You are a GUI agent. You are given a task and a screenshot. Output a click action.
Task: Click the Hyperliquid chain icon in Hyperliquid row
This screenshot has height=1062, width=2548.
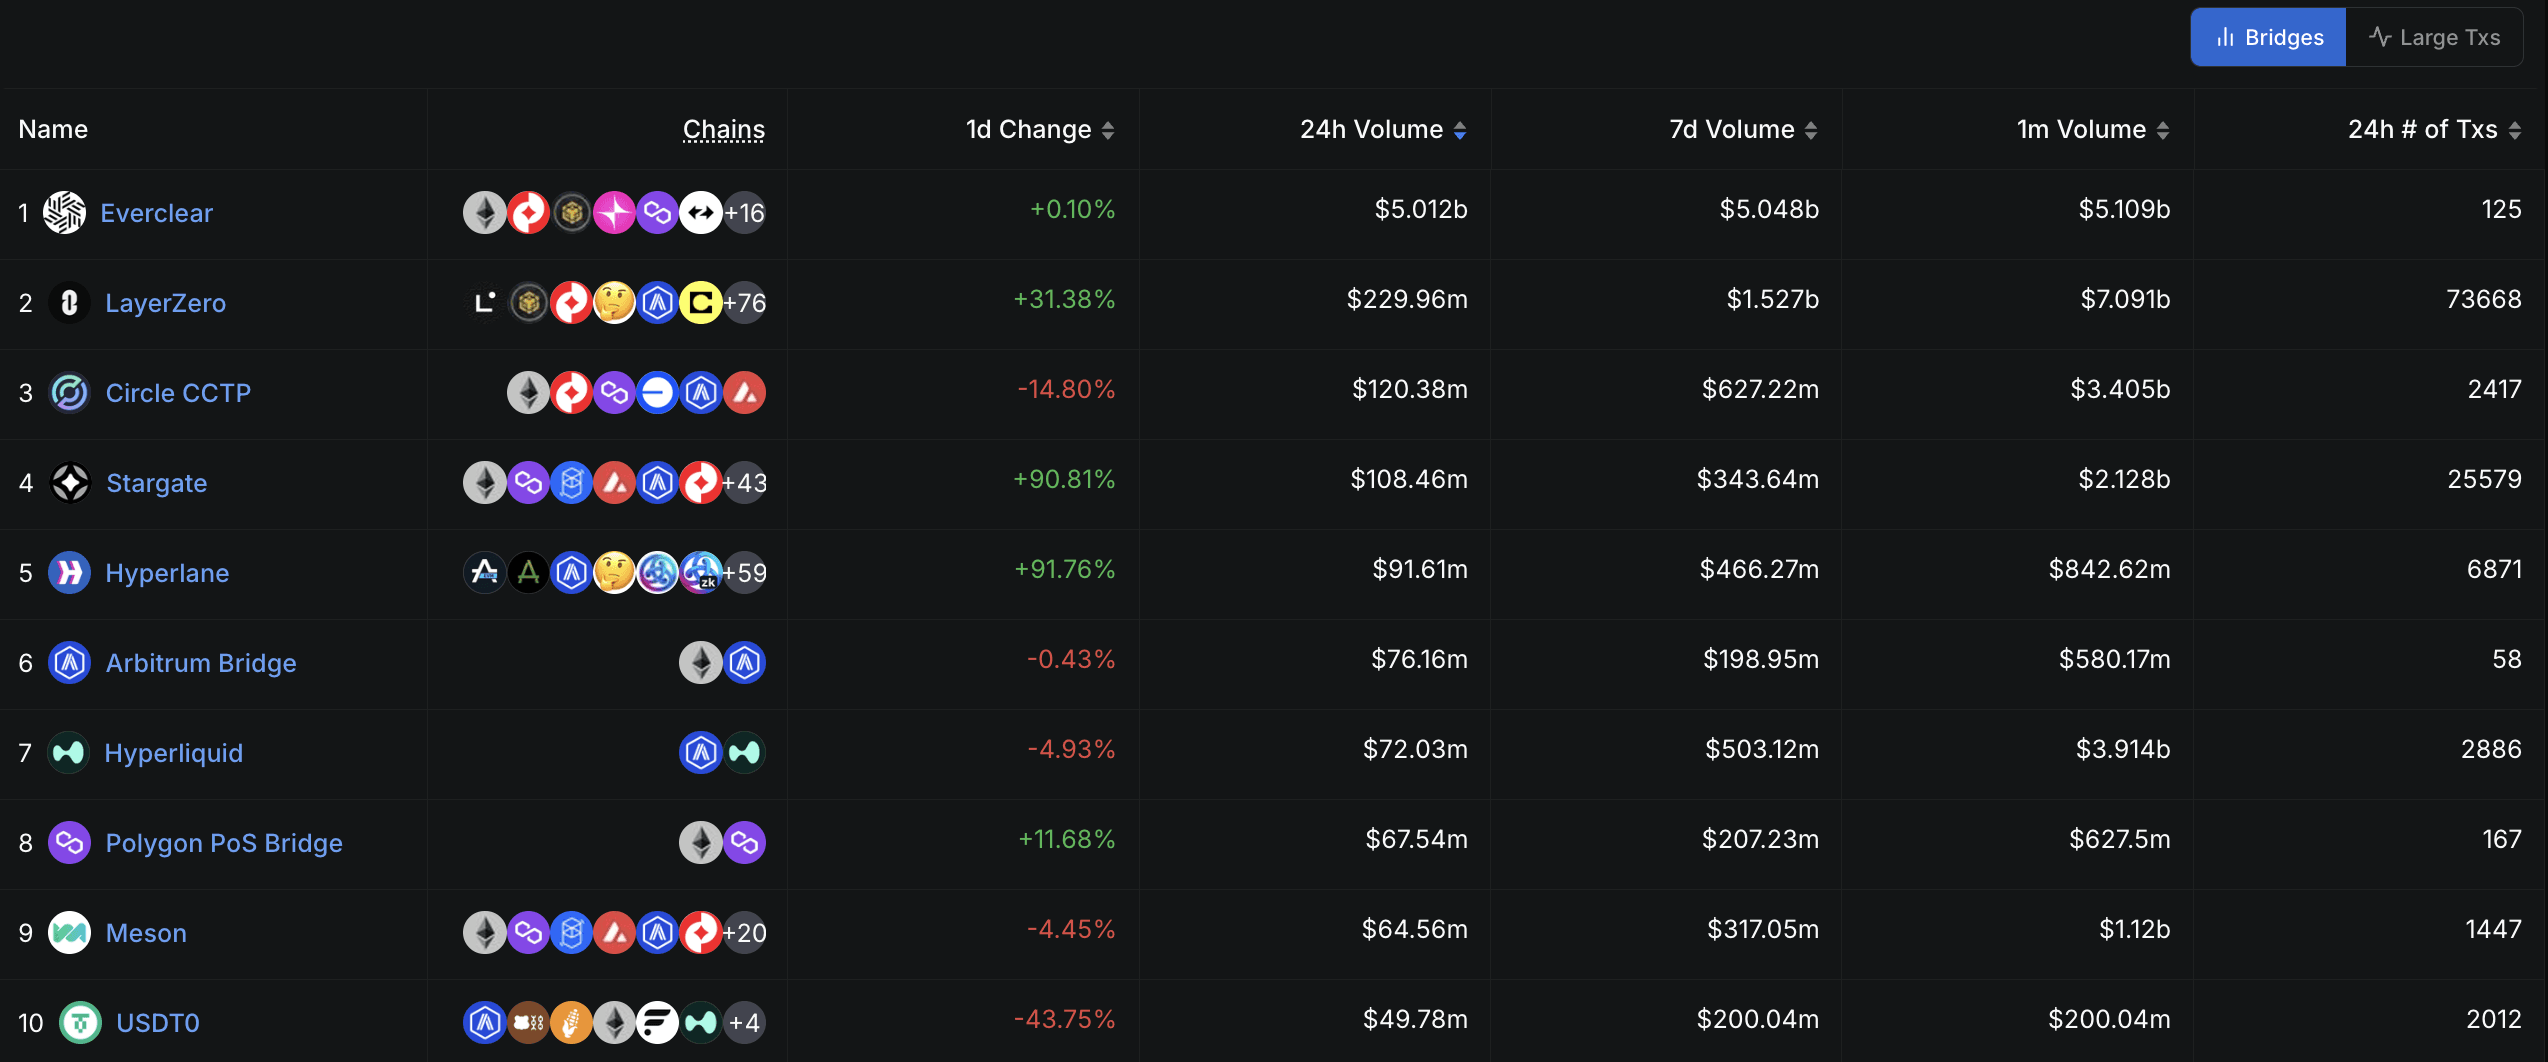[x=744, y=752]
